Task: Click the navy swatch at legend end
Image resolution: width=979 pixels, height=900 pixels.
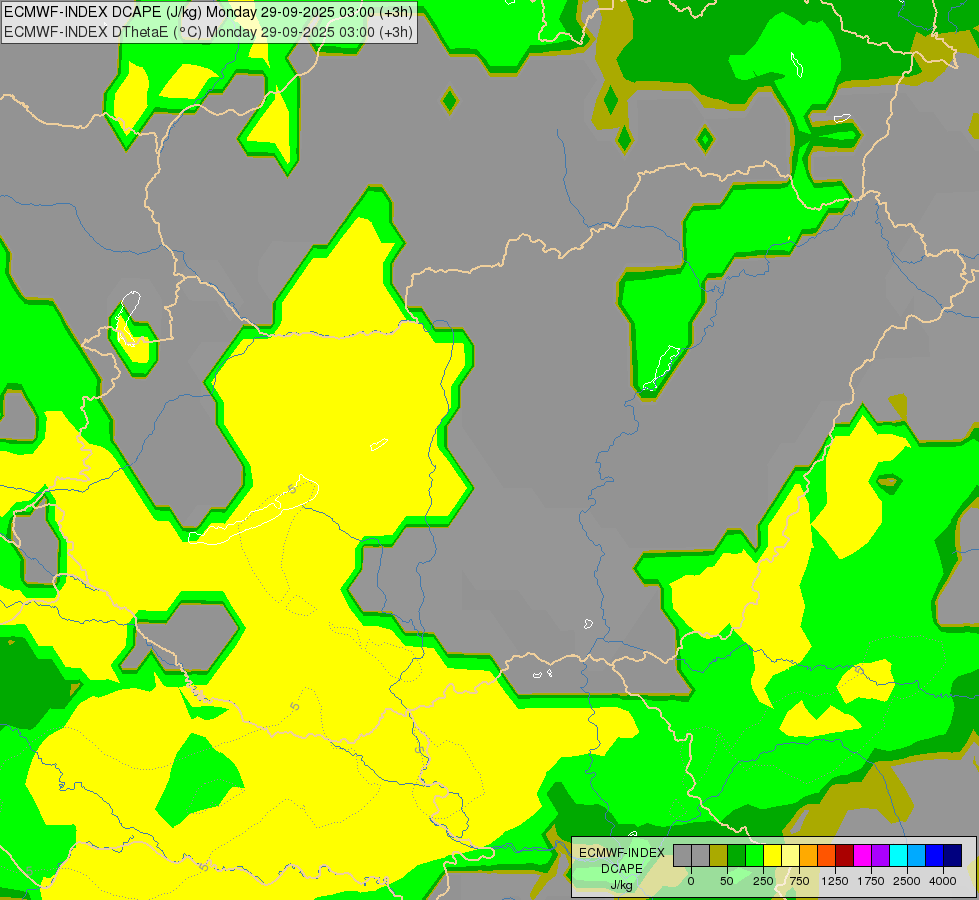Action: (x=953, y=855)
